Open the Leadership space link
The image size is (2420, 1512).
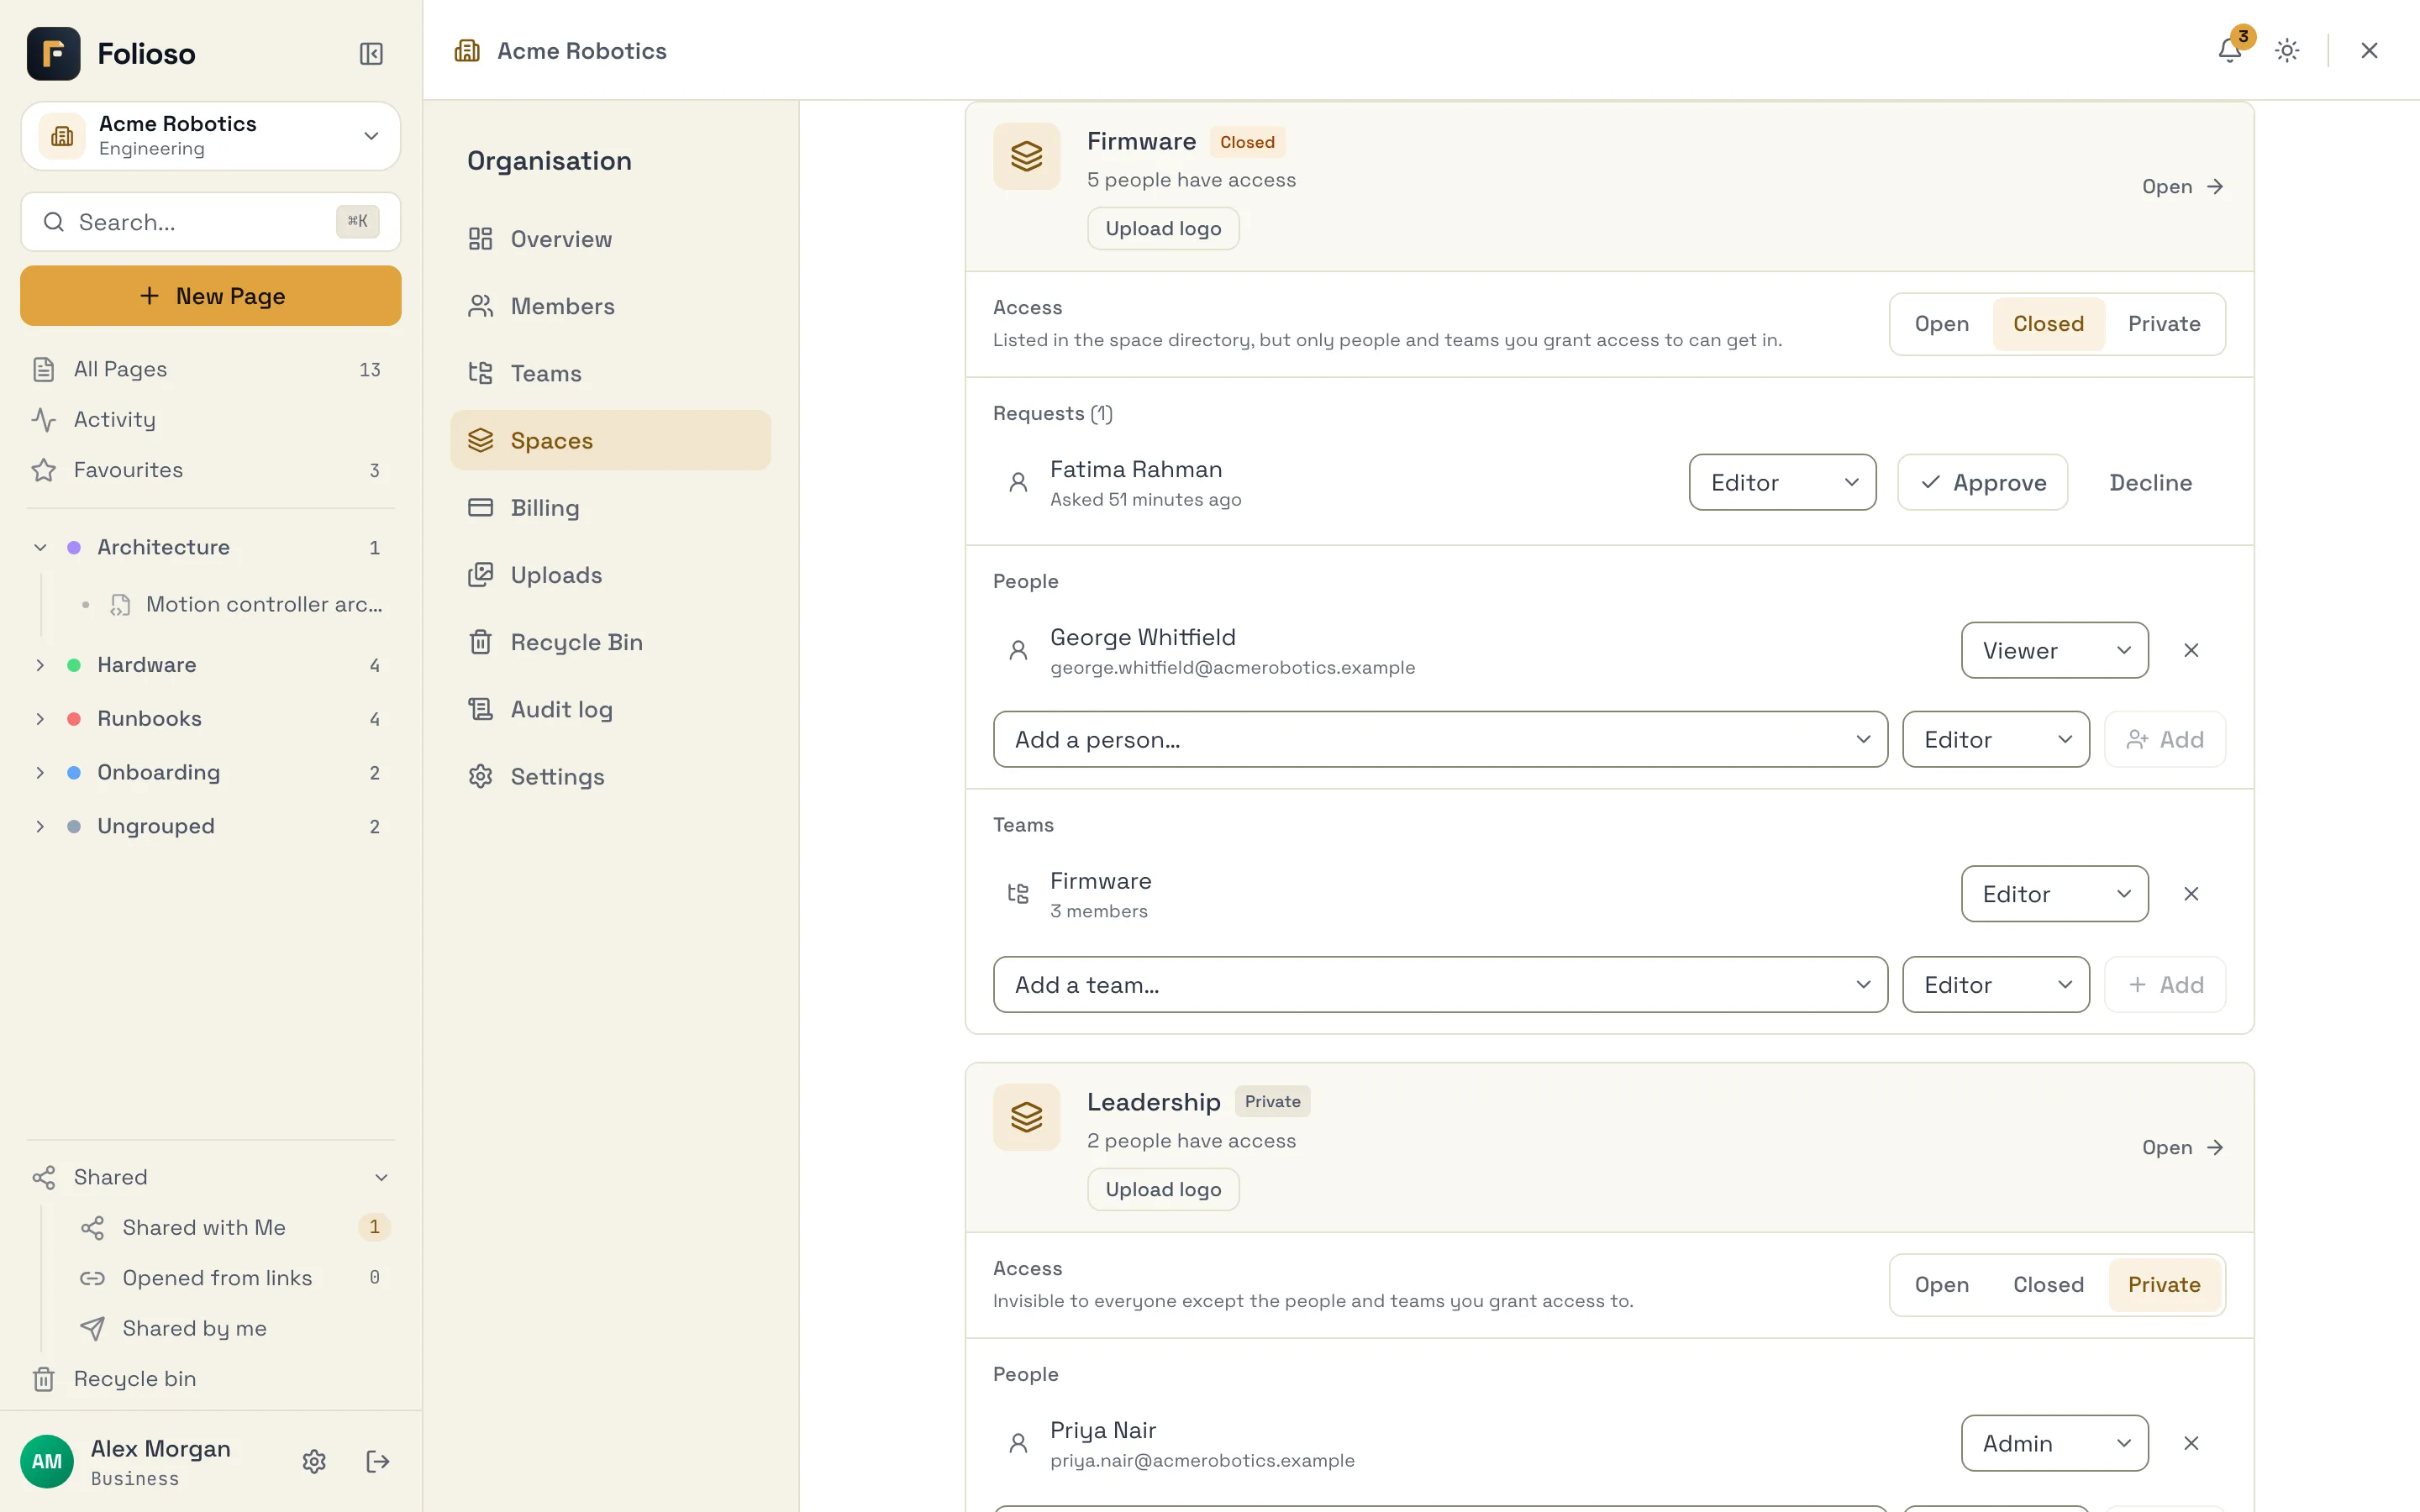pos(2182,1147)
